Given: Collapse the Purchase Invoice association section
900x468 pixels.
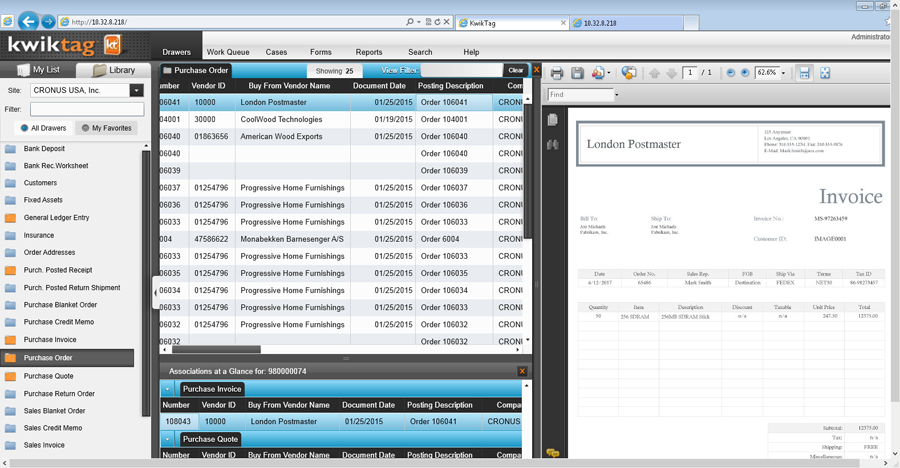Looking at the screenshot, I should coord(168,389).
